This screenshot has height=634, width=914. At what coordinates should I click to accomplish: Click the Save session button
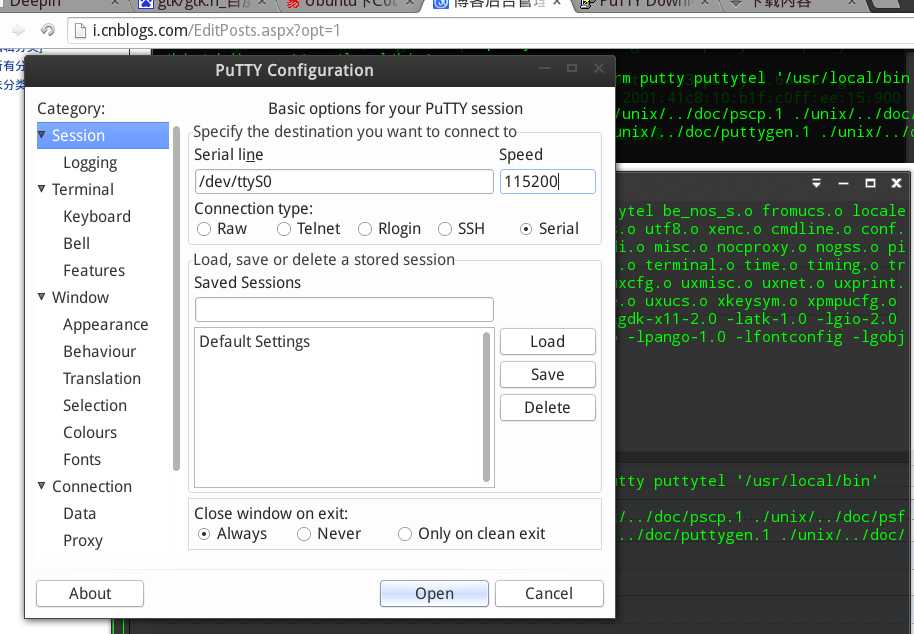547,374
